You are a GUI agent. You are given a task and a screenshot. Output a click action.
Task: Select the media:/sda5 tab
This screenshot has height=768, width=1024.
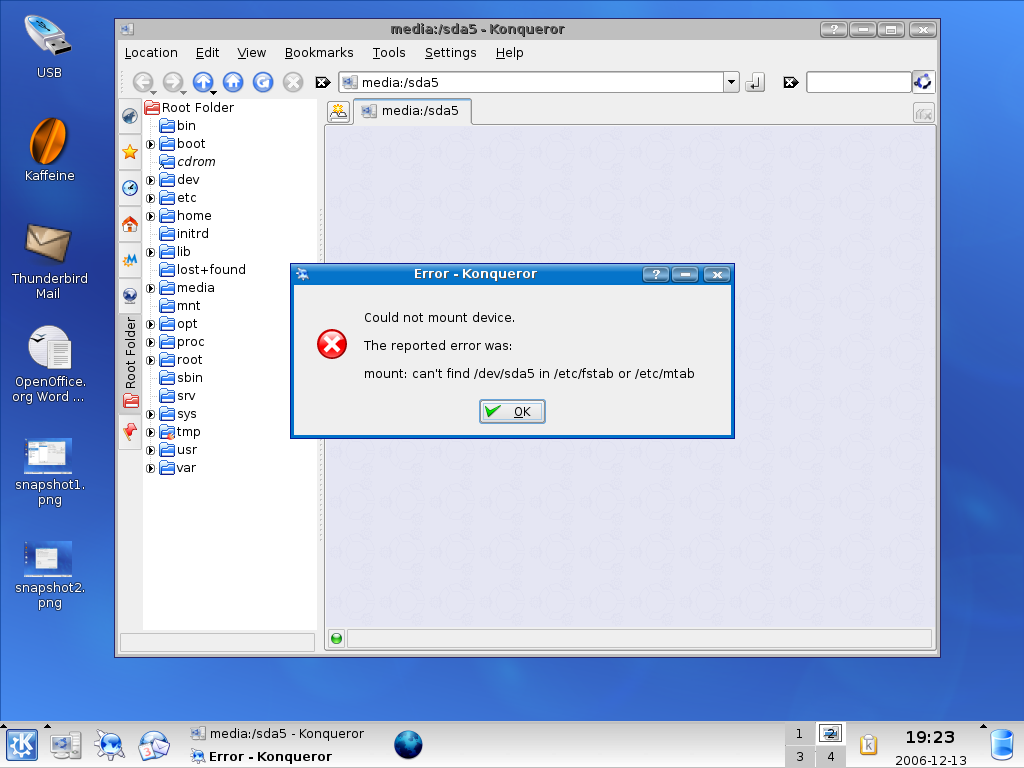coord(412,111)
